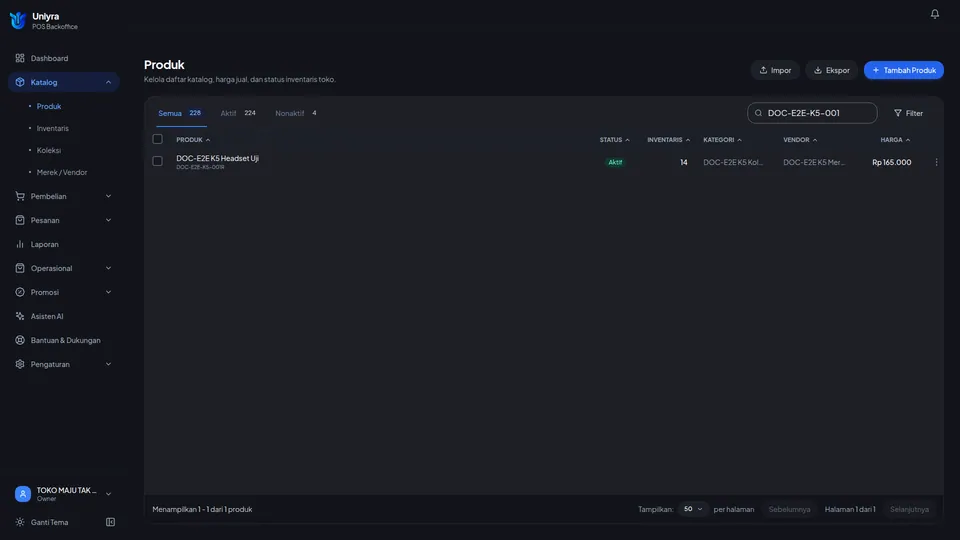Switch to the Semua tab

coord(180,113)
